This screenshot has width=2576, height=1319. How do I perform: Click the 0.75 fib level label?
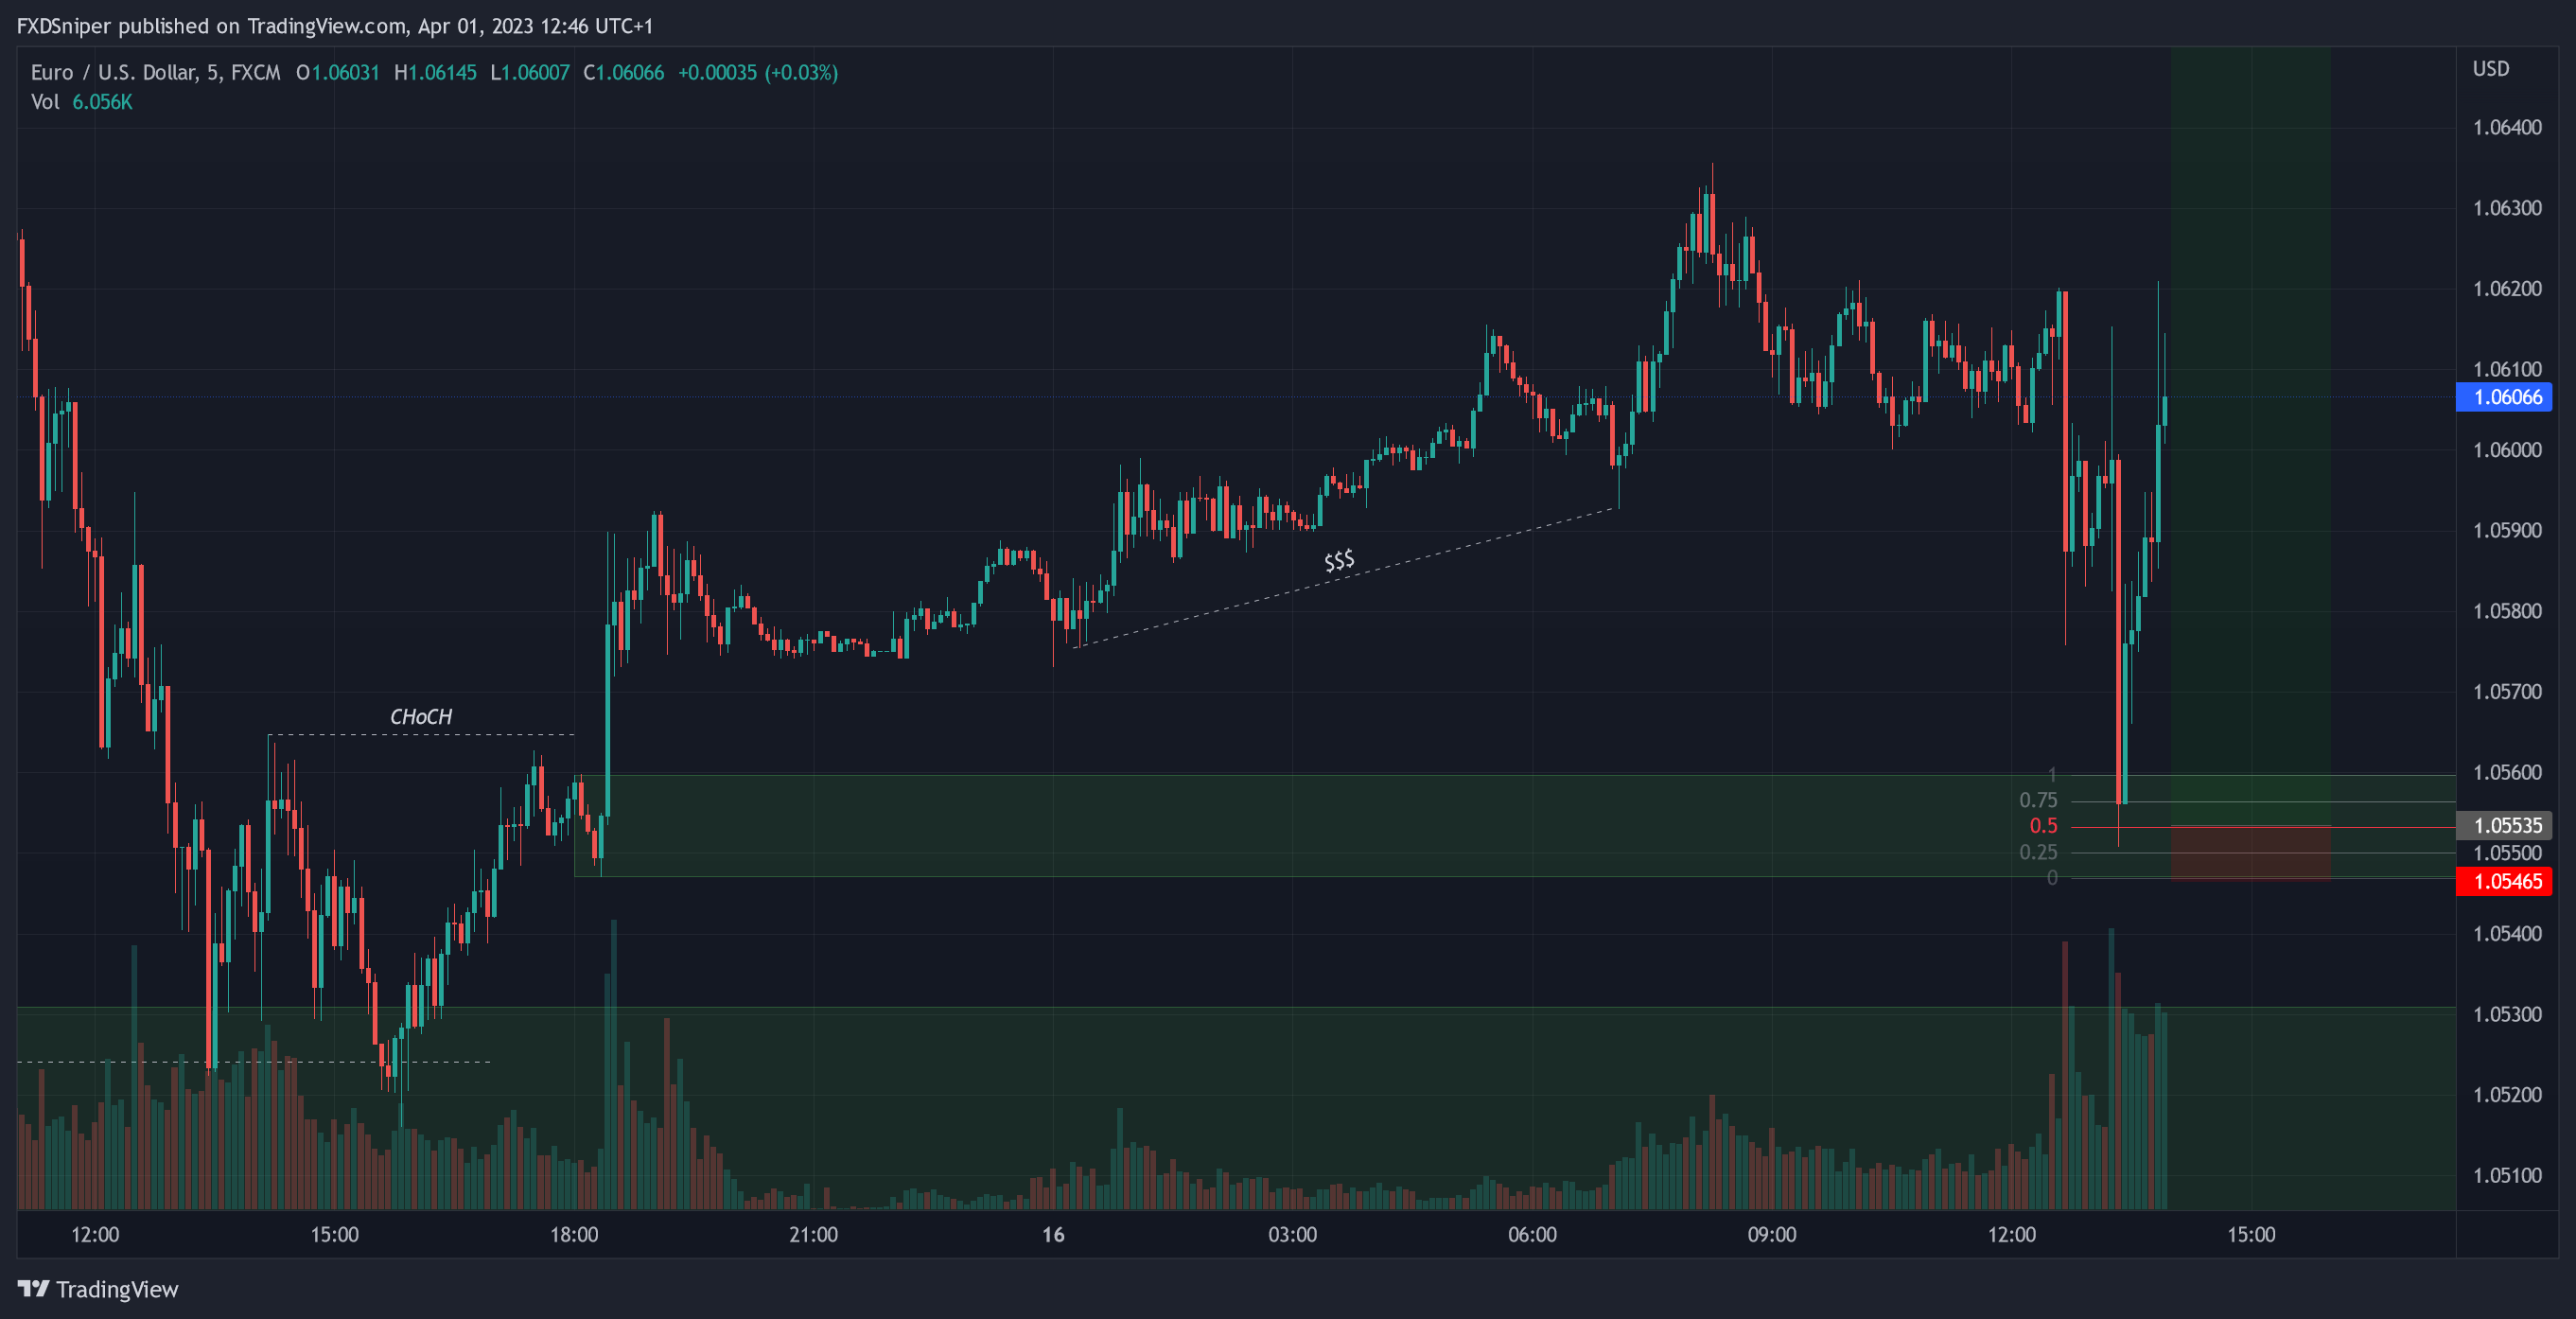click(x=2037, y=800)
